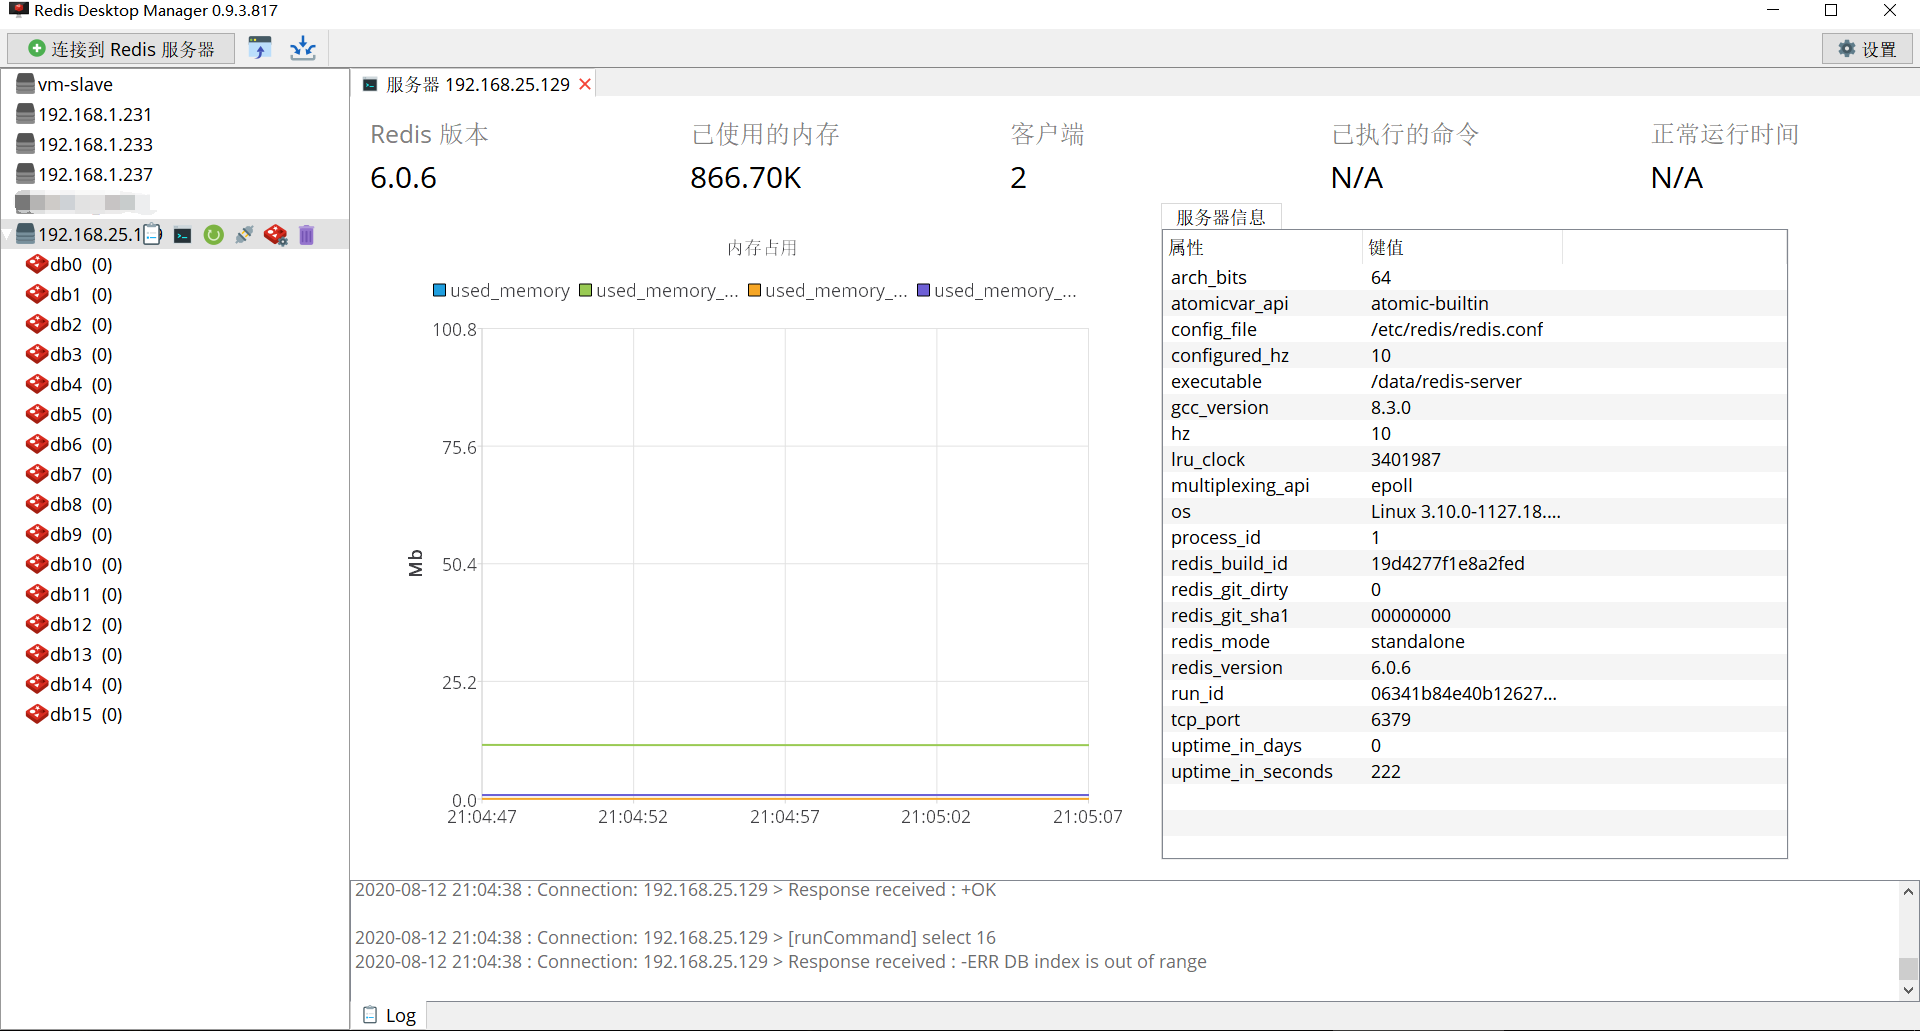This screenshot has width=1920, height=1031.
Task: Toggle the purple used_memory legend swatch
Action: tap(924, 290)
